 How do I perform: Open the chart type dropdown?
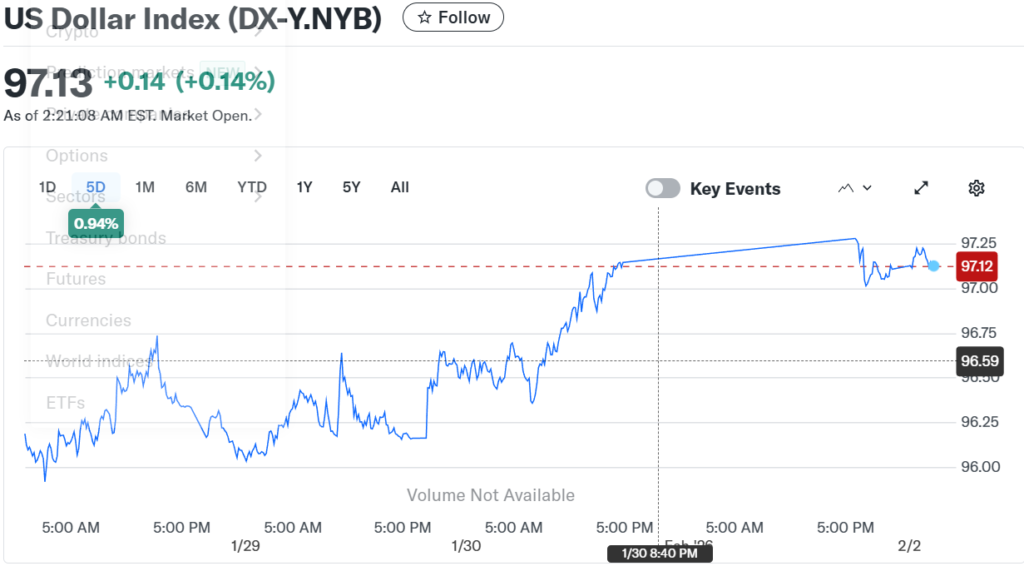[855, 188]
